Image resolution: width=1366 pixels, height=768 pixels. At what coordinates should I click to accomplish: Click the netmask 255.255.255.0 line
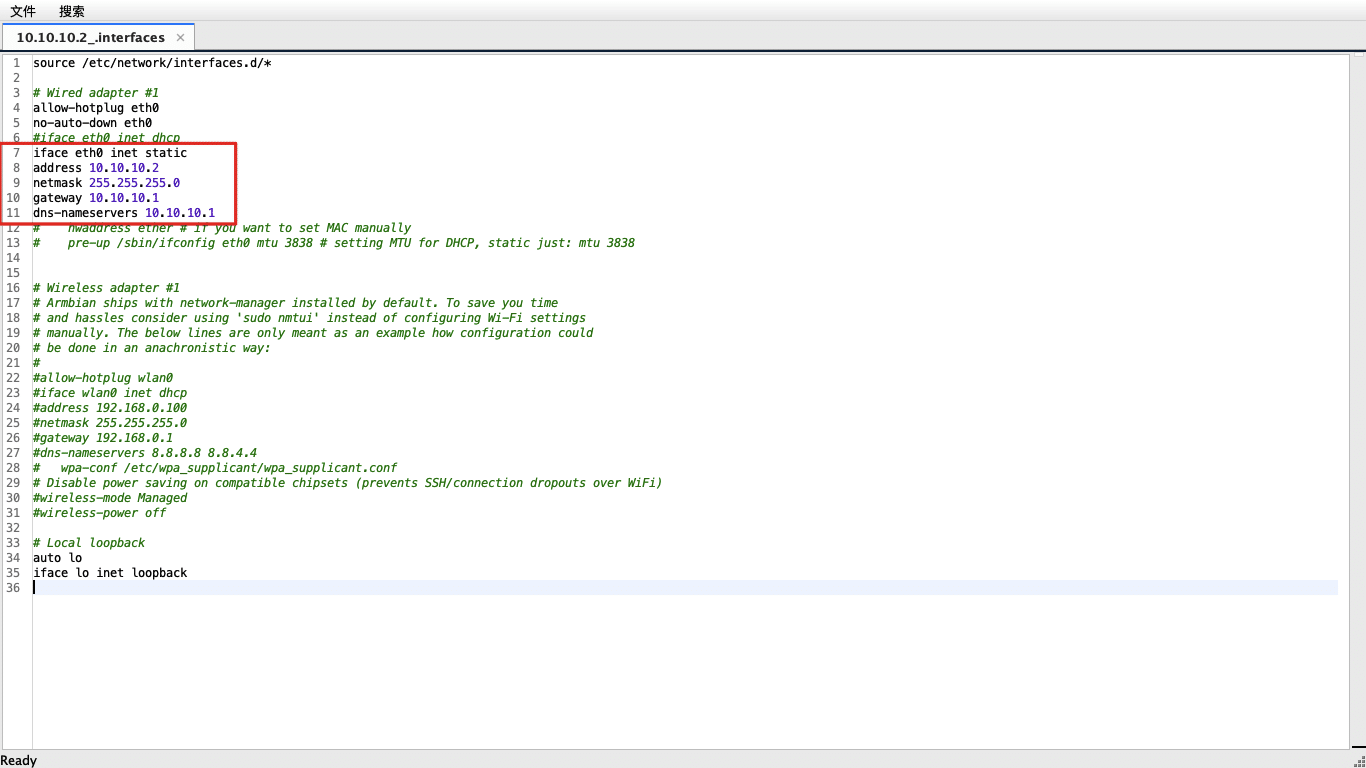pos(106,183)
